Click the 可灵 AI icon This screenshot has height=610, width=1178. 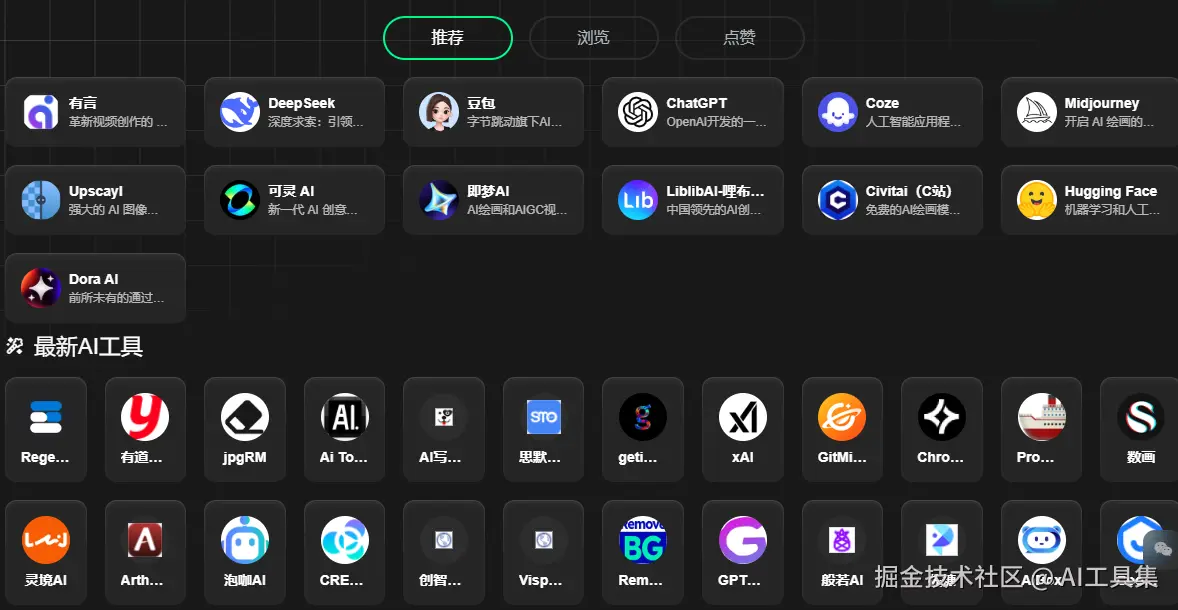240,200
